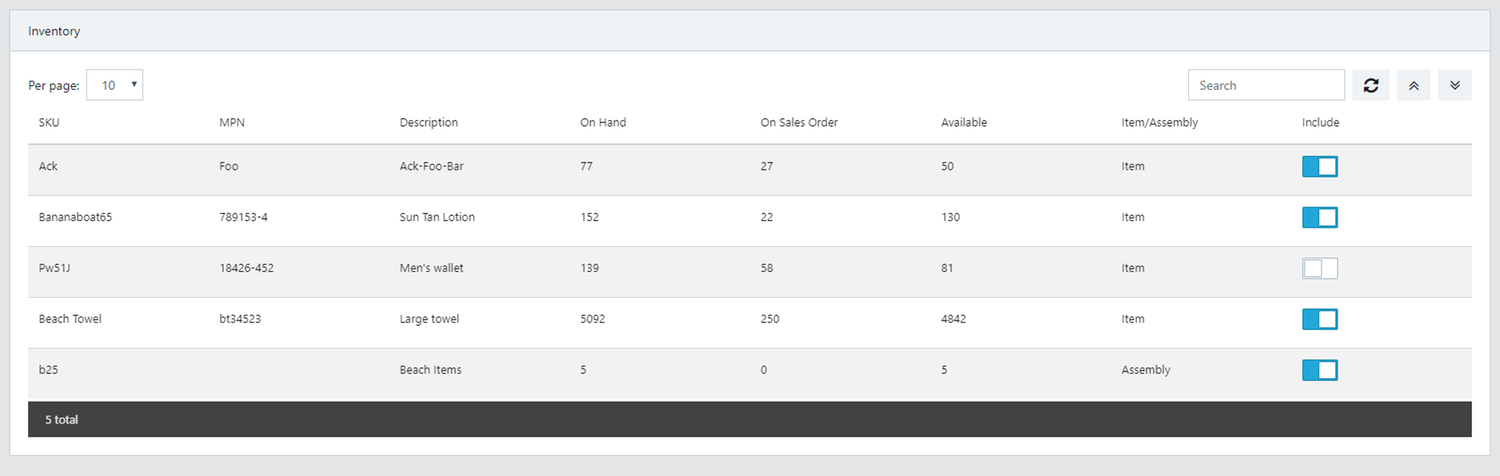Image resolution: width=1500 pixels, height=476 pixels.
Task: Click On Sales Order value 250
Action: click(770, 319)
